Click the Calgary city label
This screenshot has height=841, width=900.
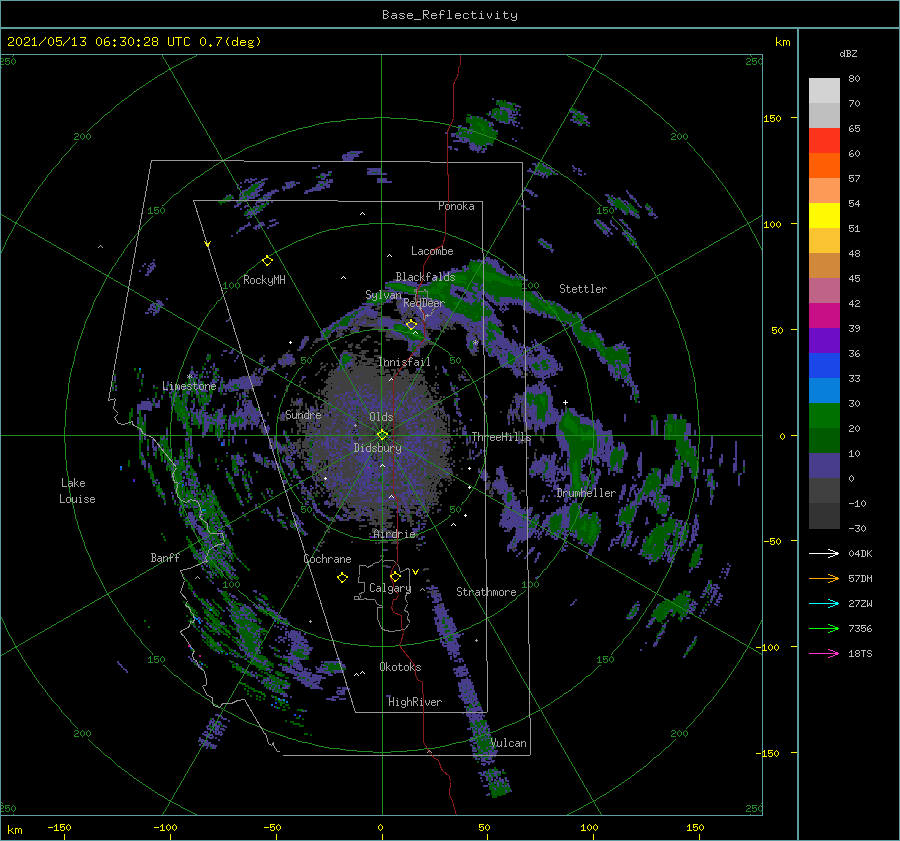click(390, 588)
